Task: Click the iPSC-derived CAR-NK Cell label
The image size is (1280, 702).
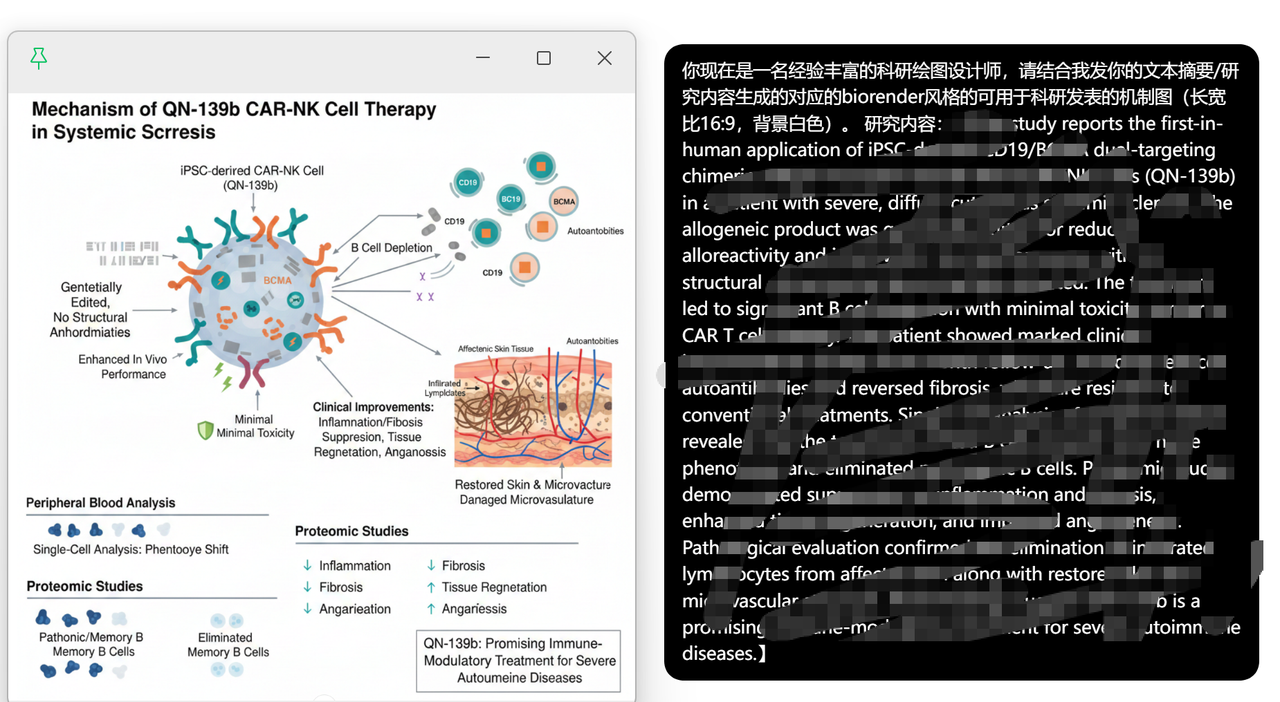Action: pos(250,177)
